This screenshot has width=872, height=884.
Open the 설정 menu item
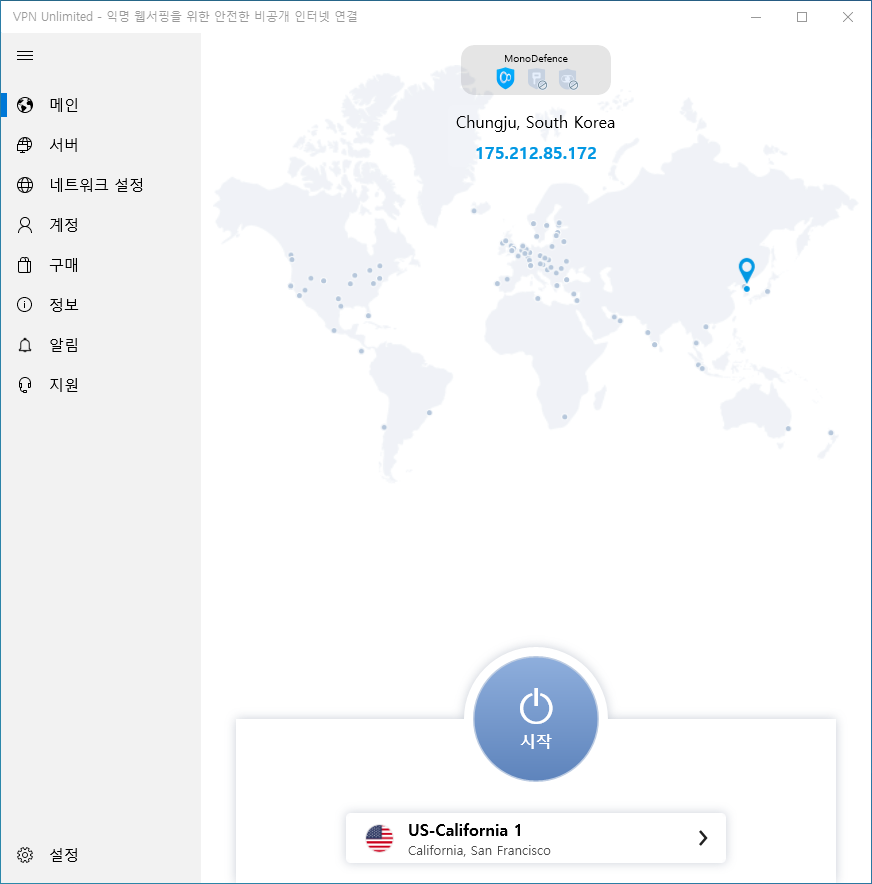pos(101,855)
